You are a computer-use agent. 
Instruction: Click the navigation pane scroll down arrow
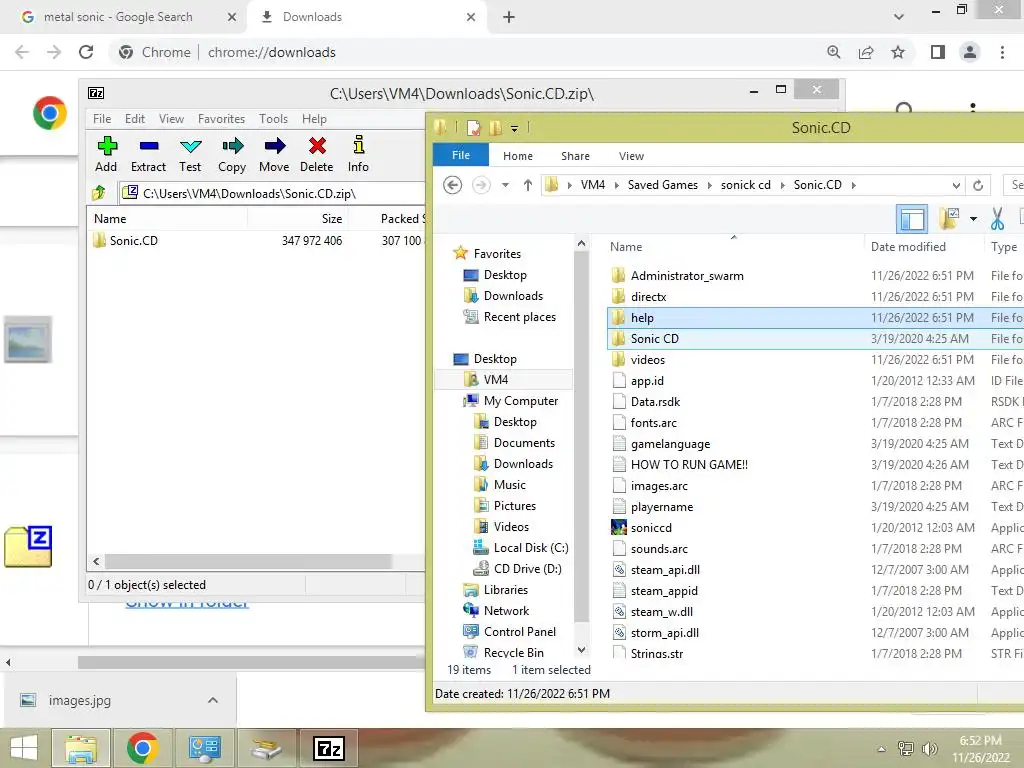tap(581, 650)
